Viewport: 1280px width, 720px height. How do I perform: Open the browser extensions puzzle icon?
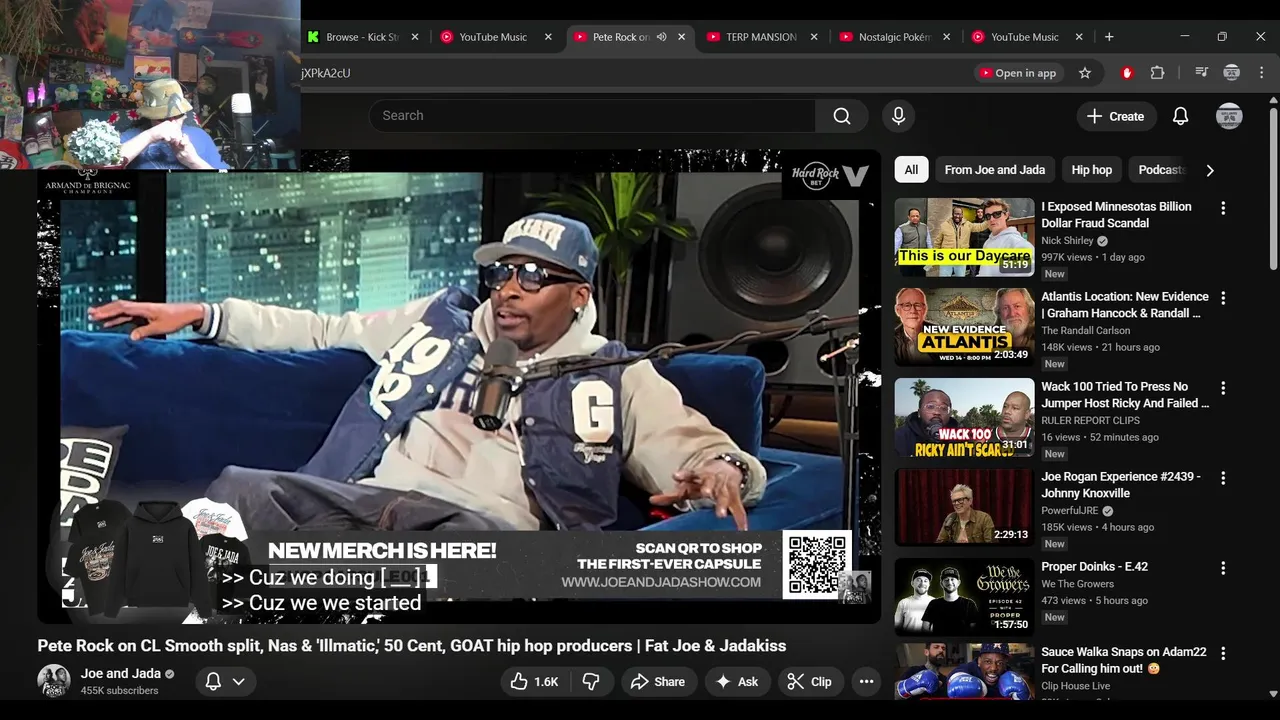tap(1157, 73)
